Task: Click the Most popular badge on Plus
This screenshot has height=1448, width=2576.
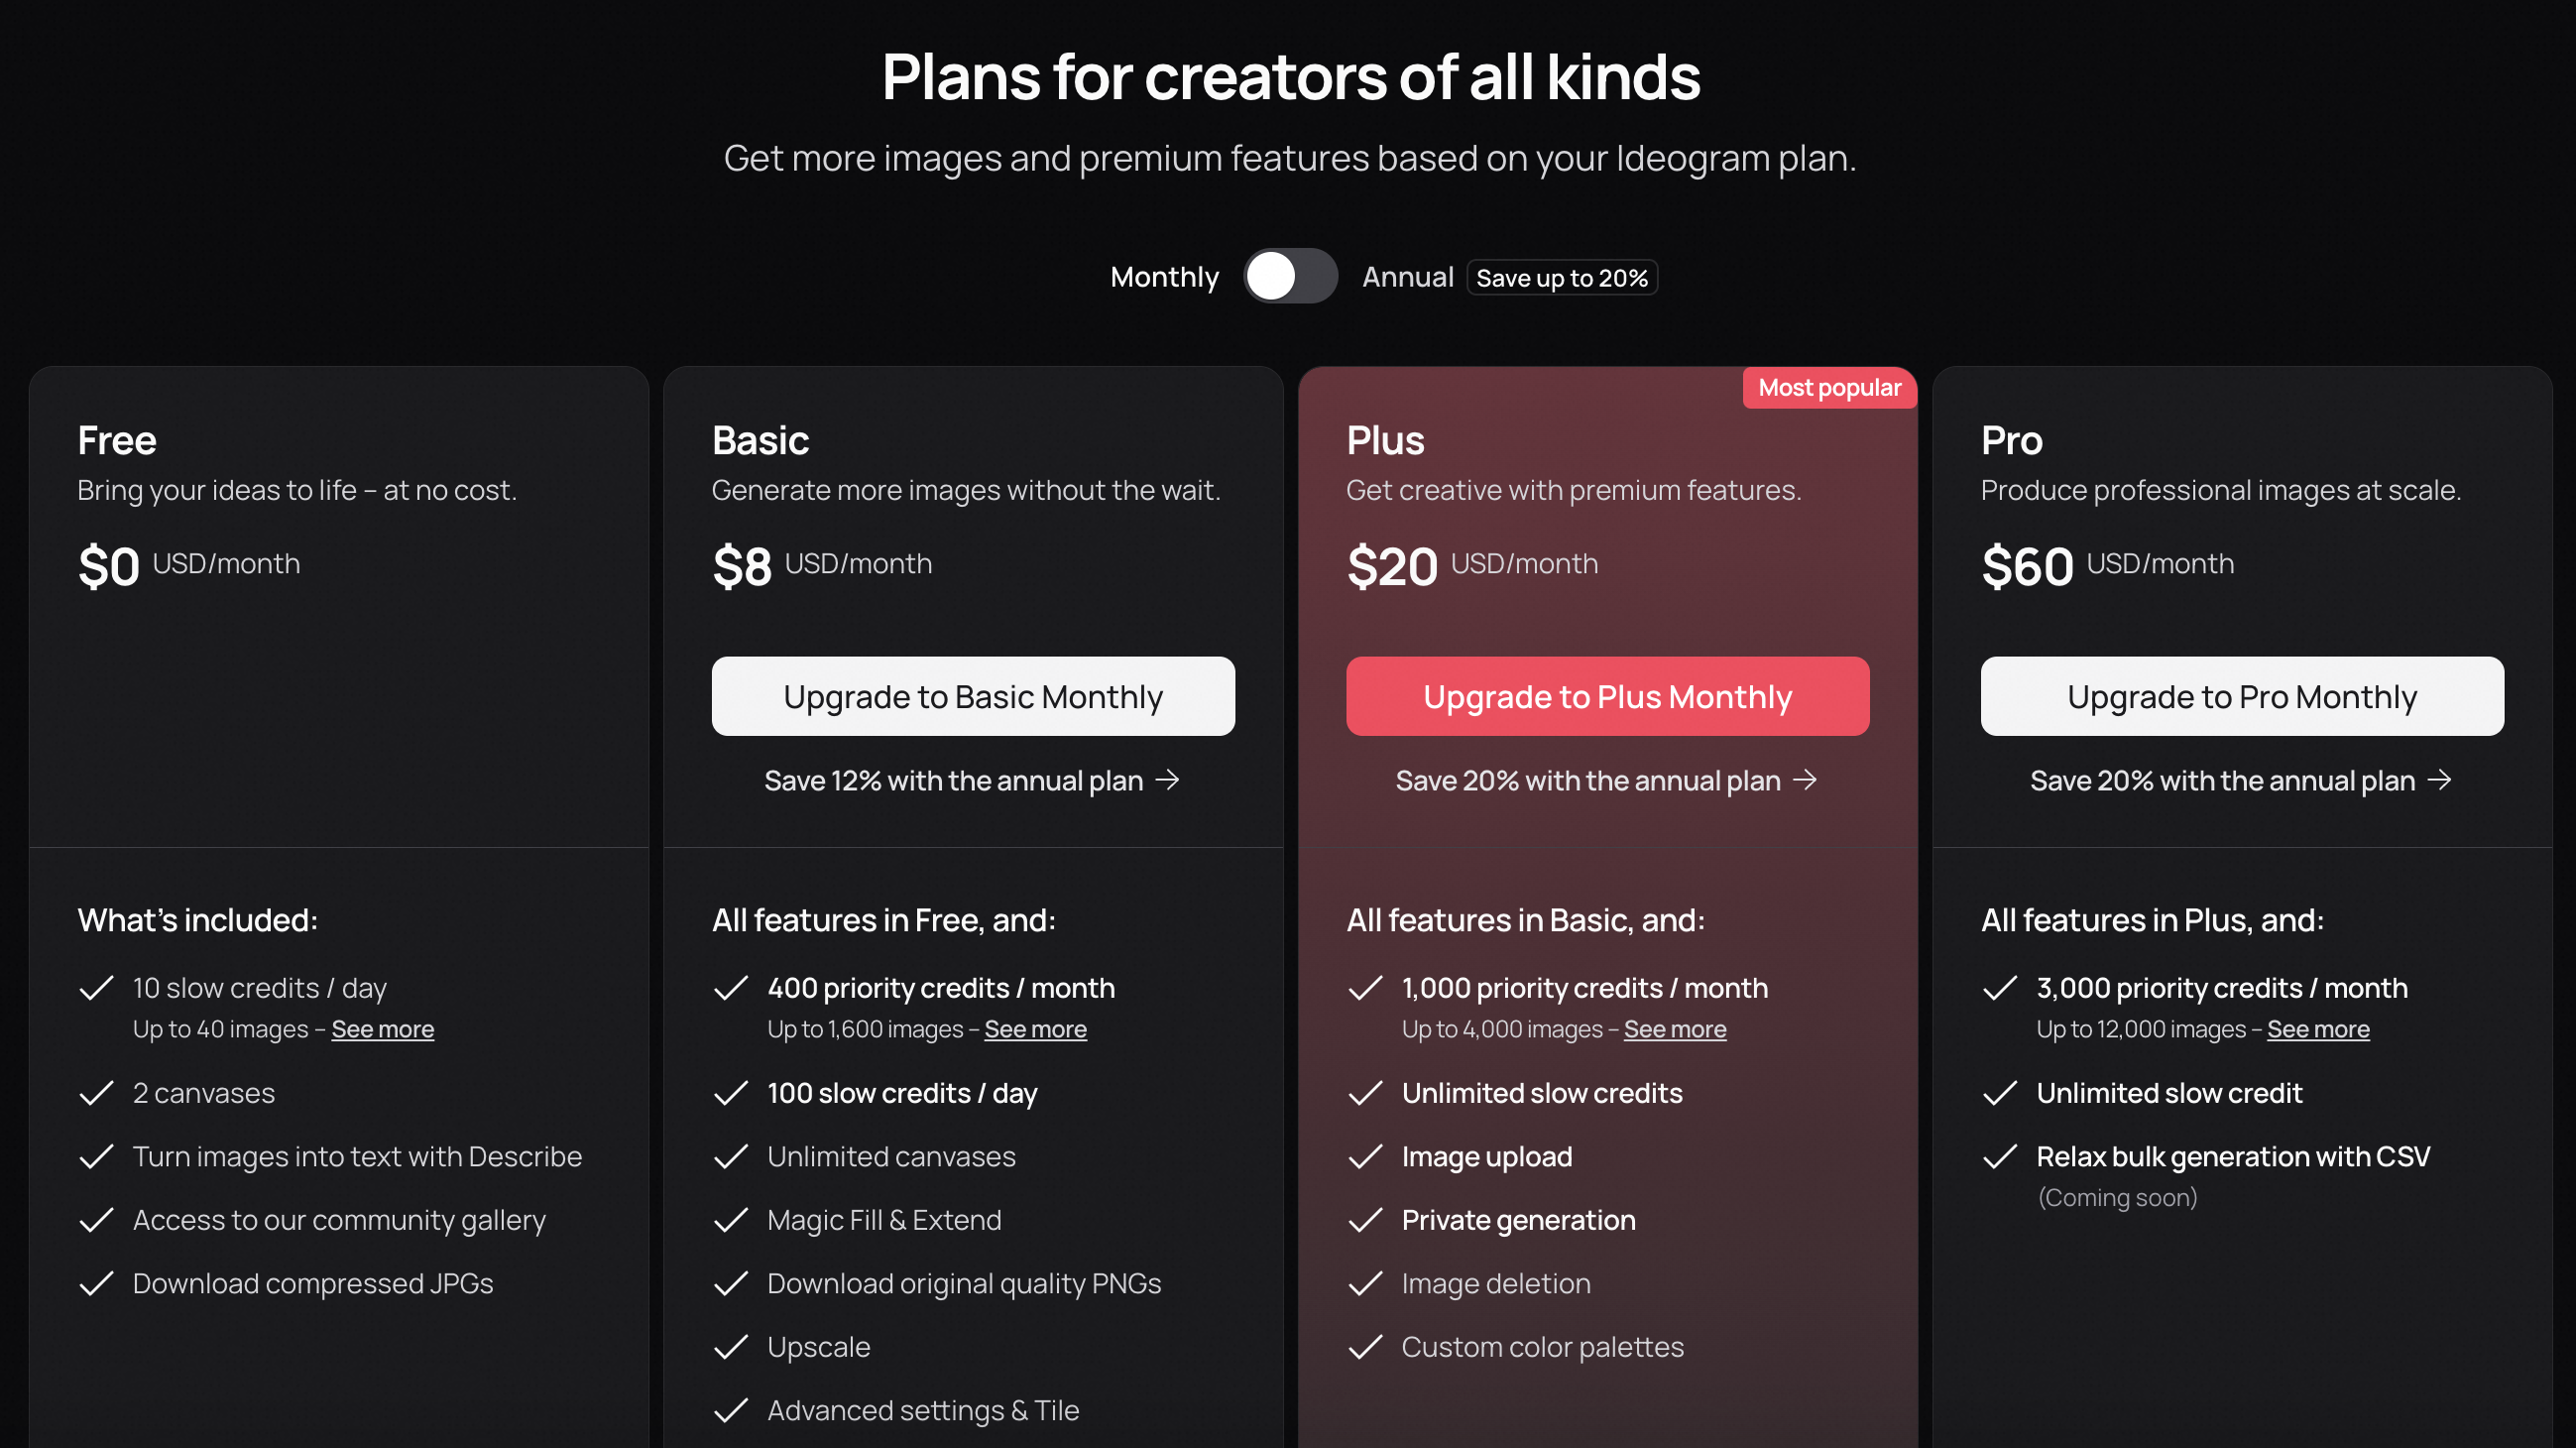Action: coord(1829,388)
